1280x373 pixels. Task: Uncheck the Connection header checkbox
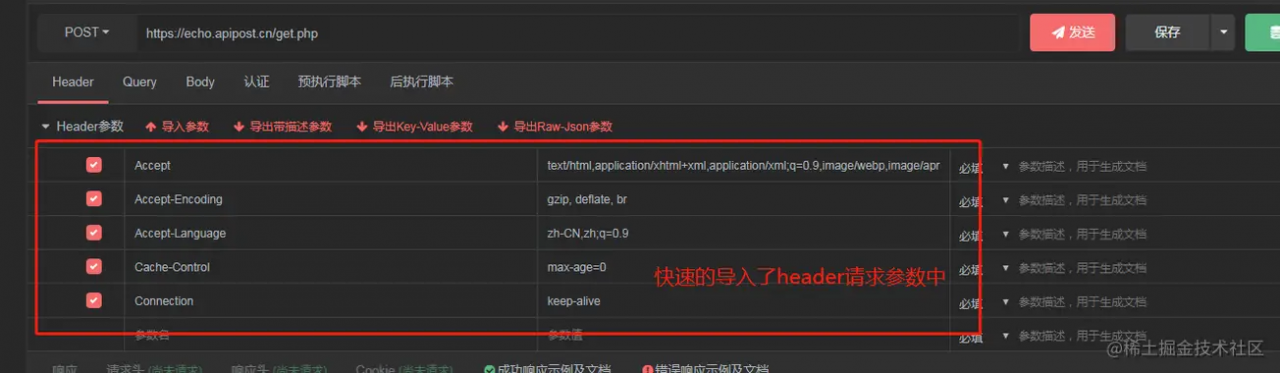pos(94,300)
